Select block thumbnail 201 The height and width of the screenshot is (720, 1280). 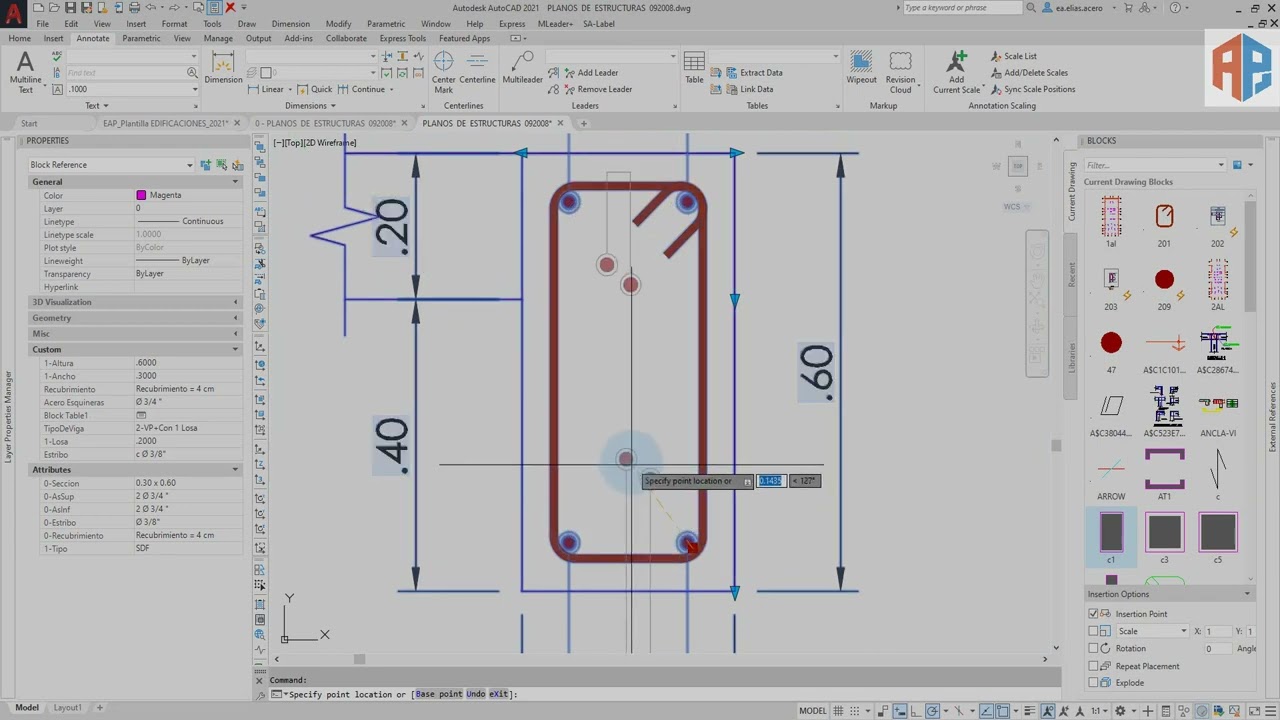(x=1164, y=222)
